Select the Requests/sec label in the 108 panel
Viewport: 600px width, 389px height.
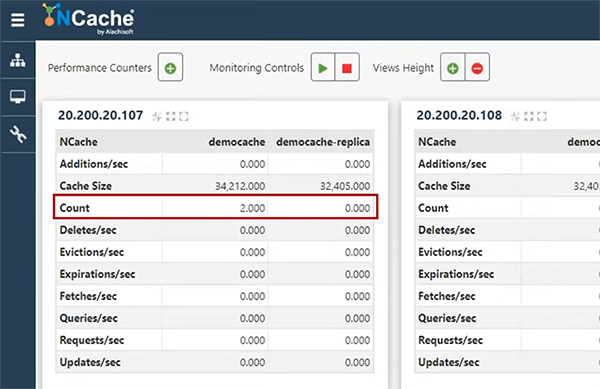[x=450, y=340]
